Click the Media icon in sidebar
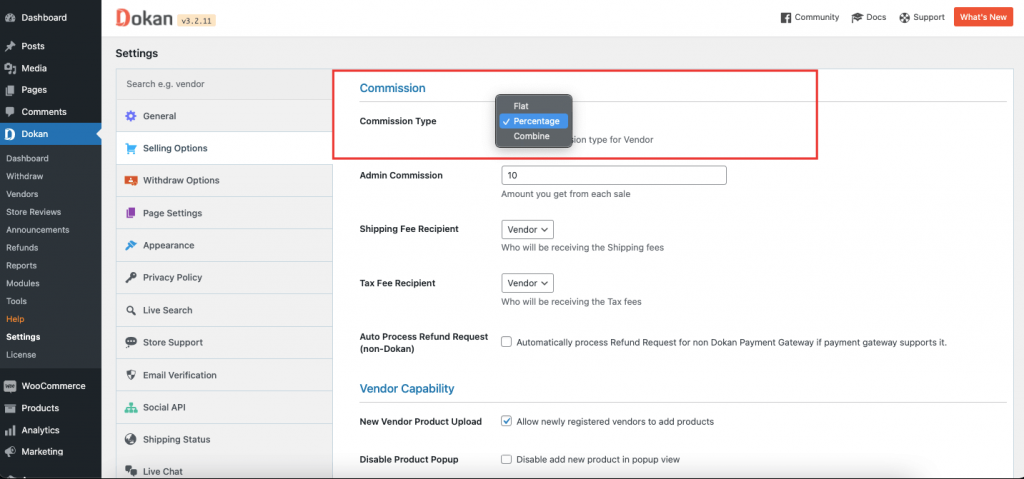1024x479 pixels. click(x=10, y=68)
